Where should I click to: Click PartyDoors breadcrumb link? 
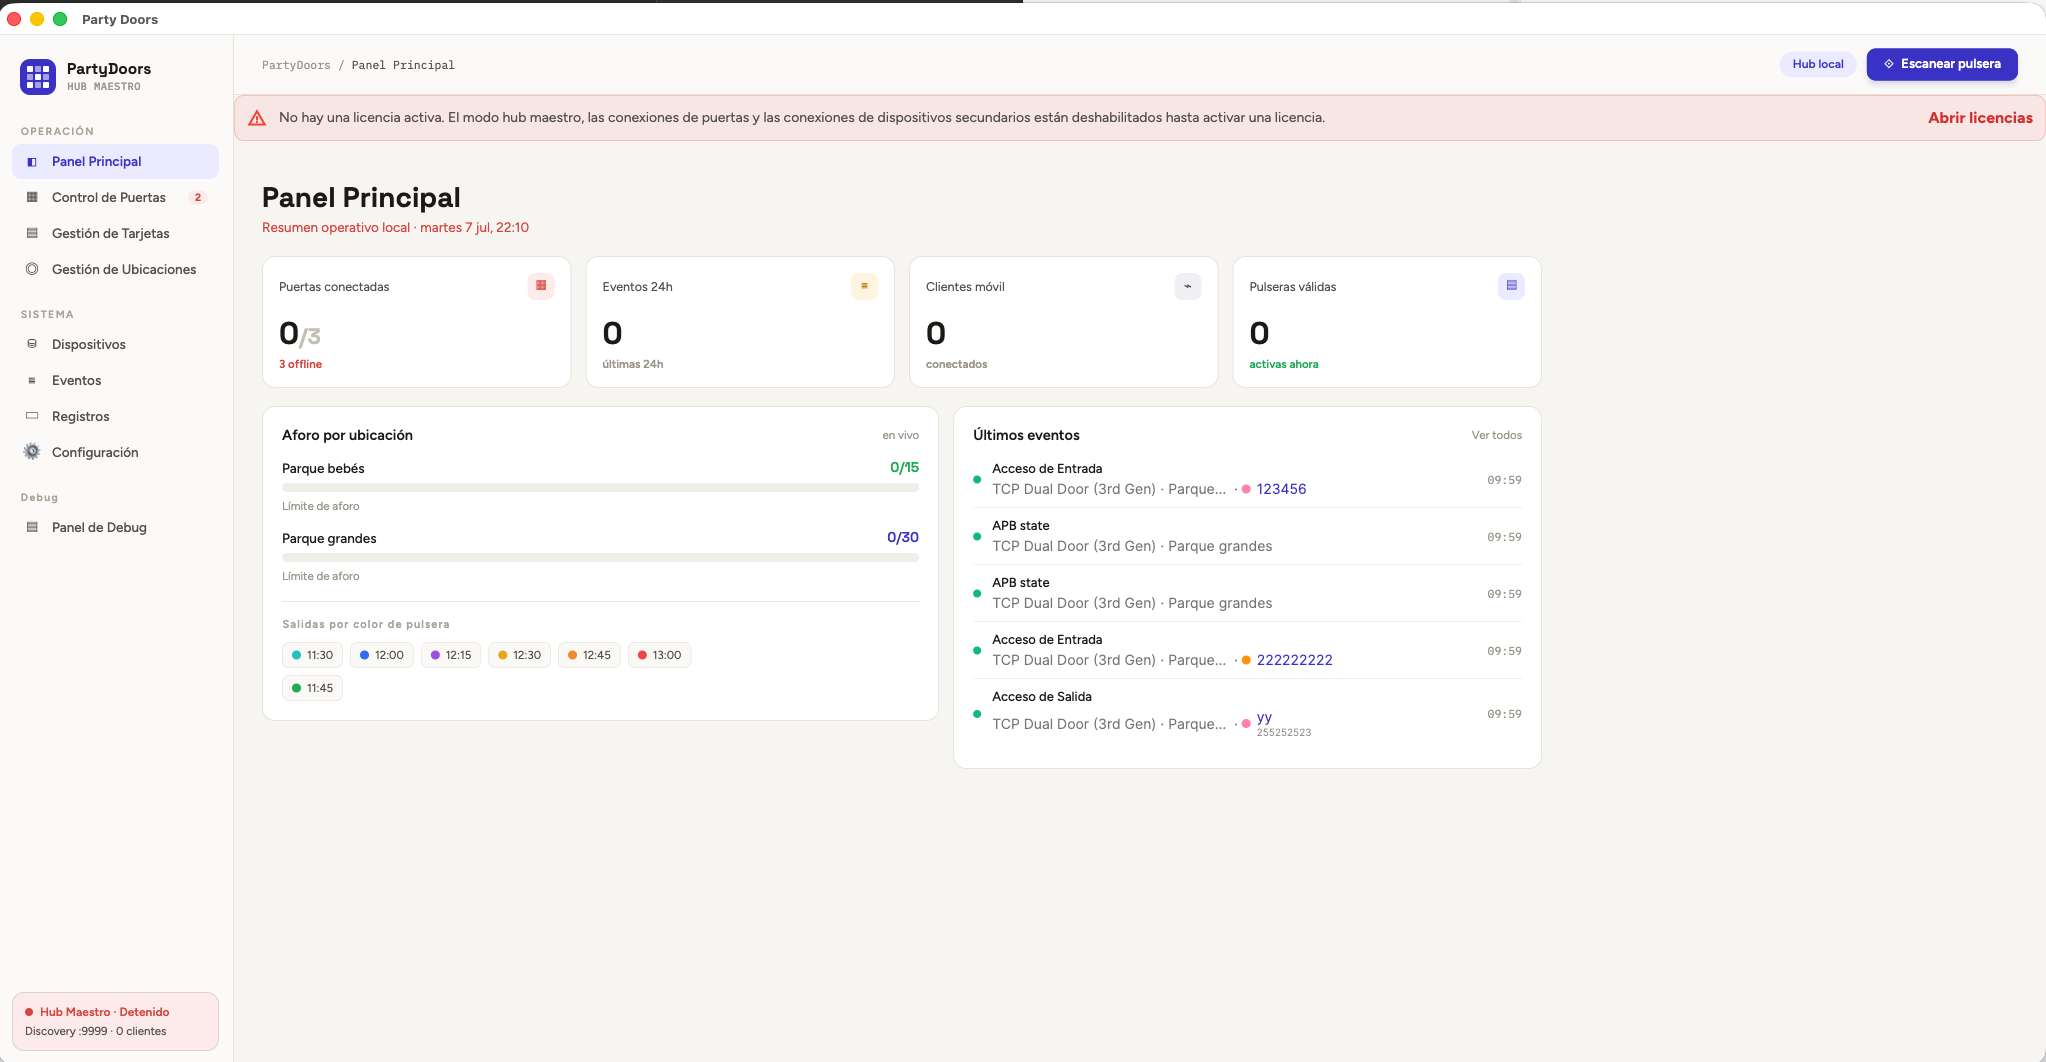[x=296, y=65]
